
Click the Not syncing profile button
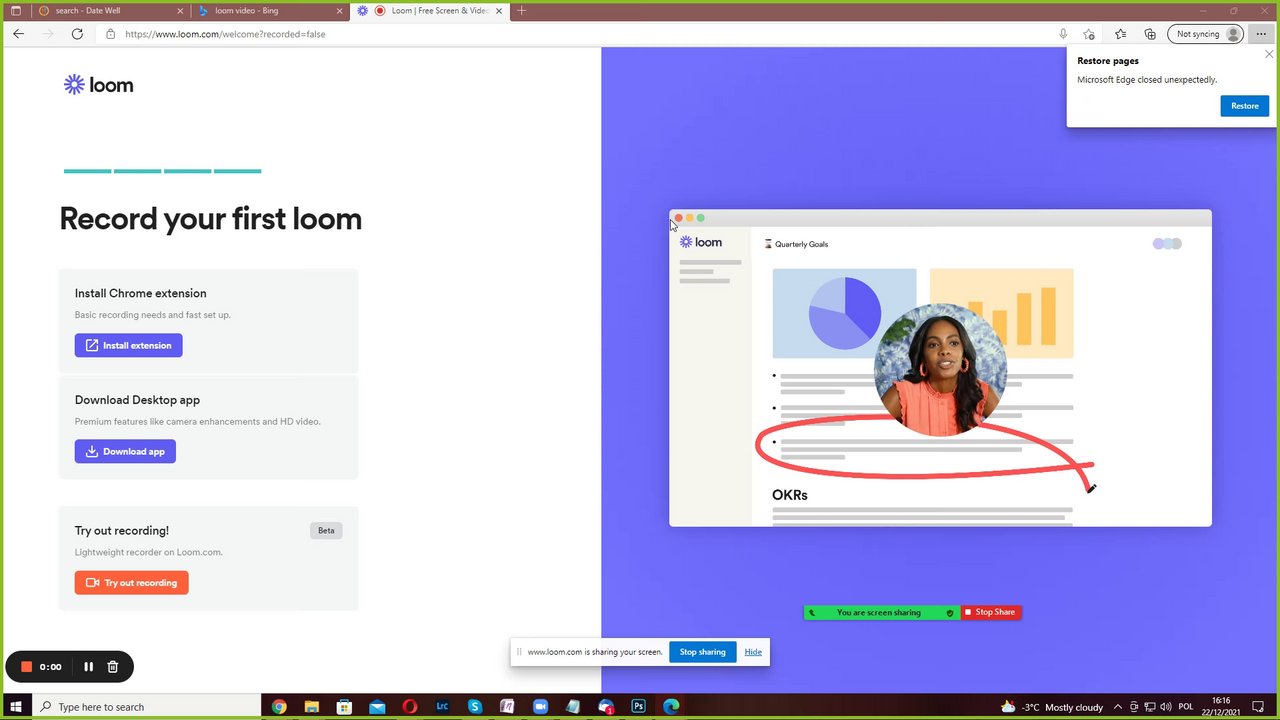[x=1207, y=34]
